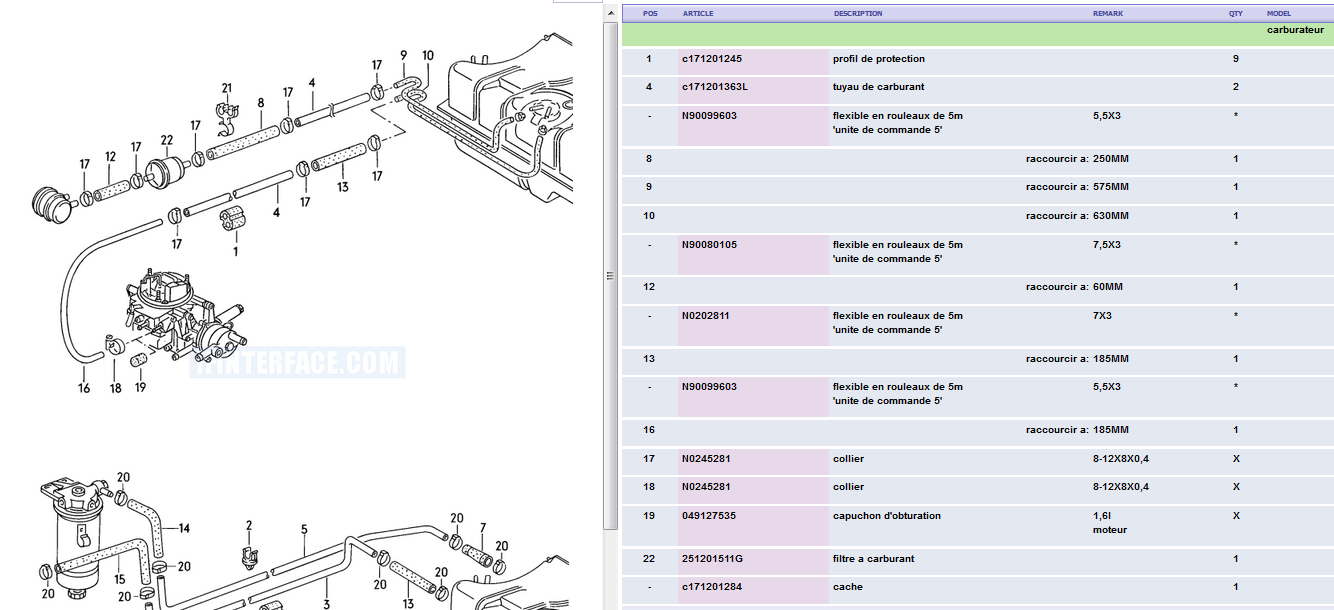Screen dimensions: 1334x610
Task: Click callout 8 in the diagram
Action: (x=261, y=102)
